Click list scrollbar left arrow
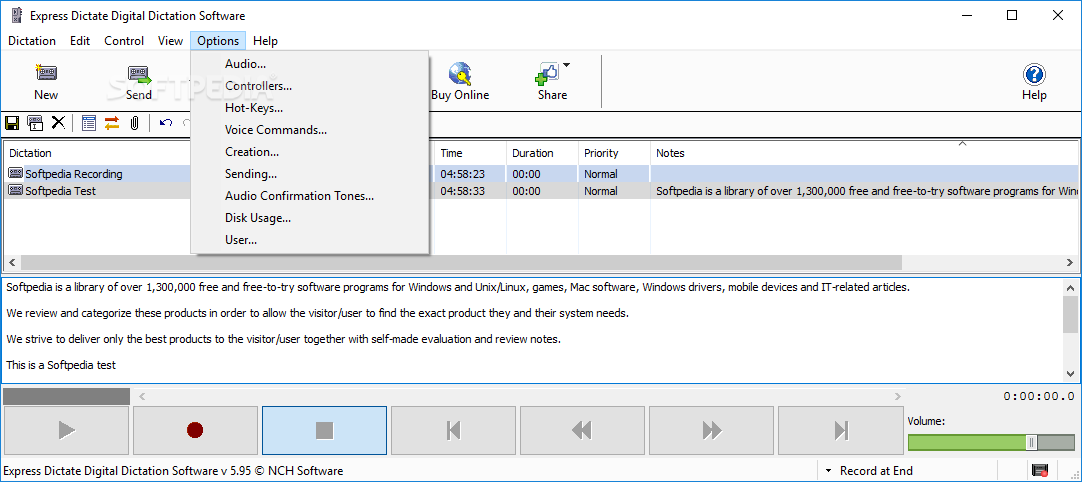 [x=12, y=262]
